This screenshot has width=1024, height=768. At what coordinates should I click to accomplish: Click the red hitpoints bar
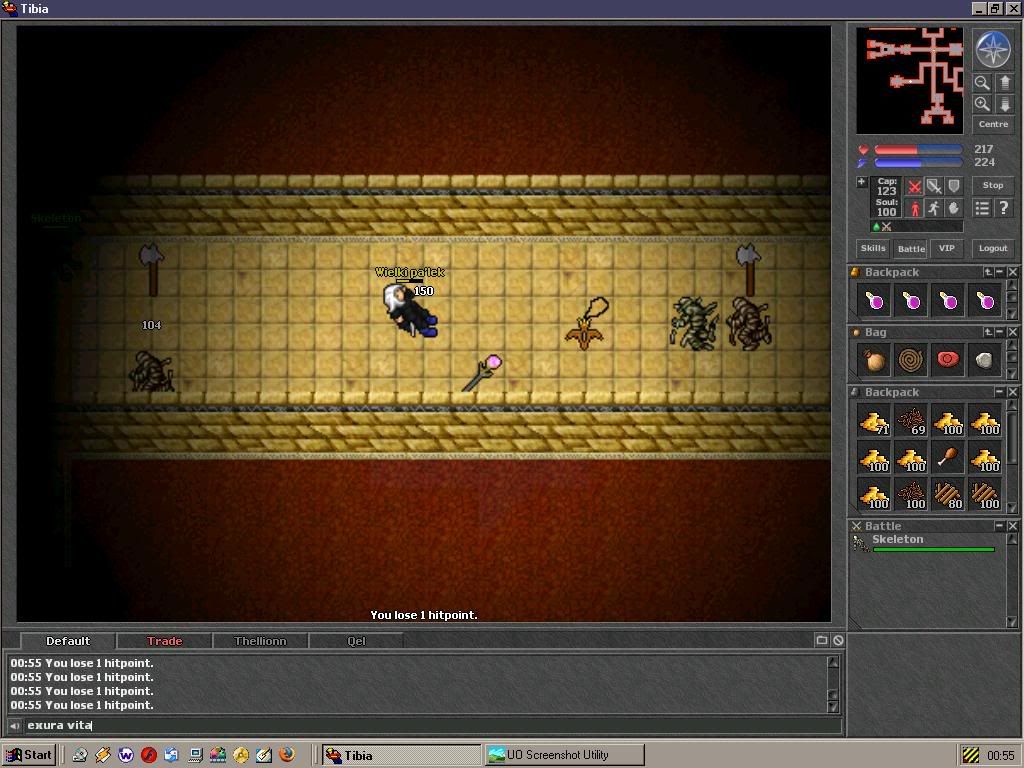click(x=918, y=150)
